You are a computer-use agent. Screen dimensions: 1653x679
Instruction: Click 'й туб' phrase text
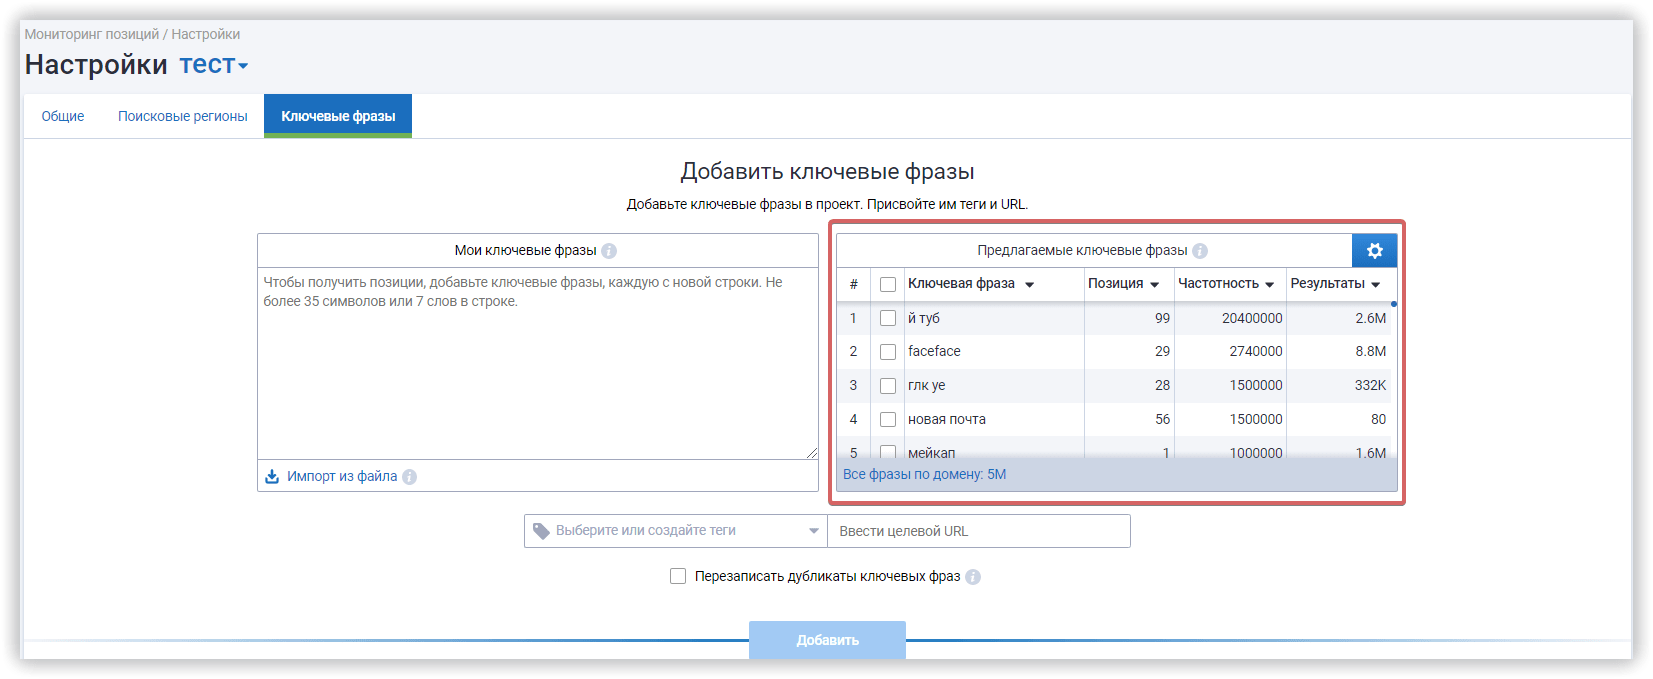coord(924,318)
